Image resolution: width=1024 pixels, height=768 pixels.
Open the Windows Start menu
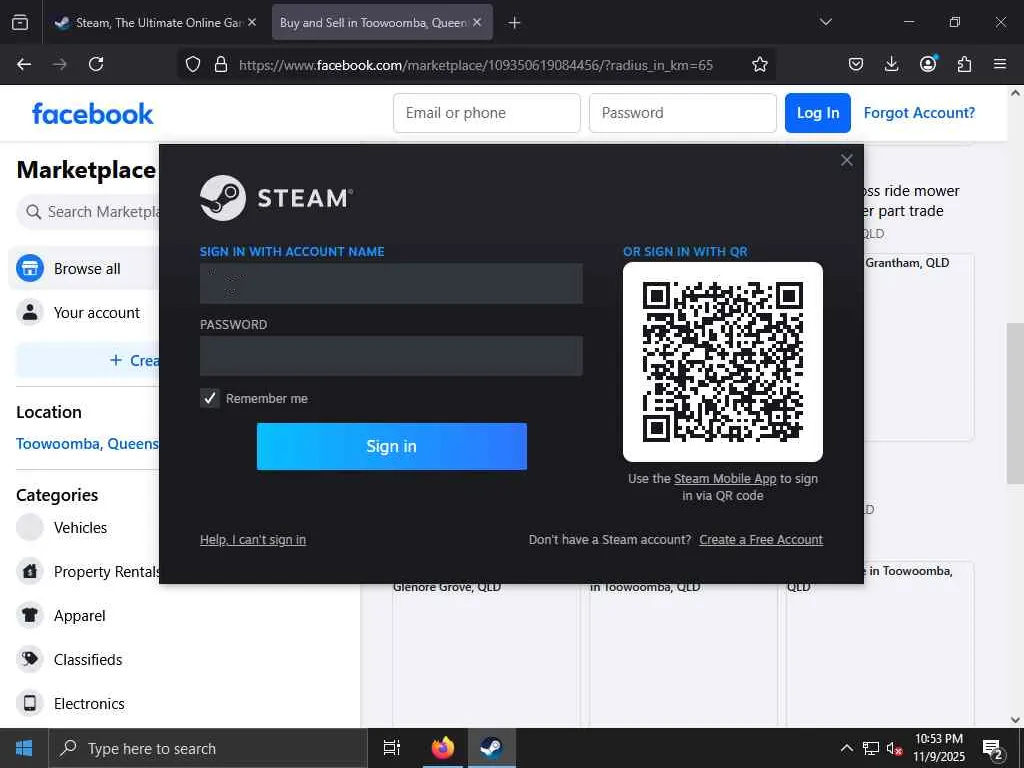click(24, 748)
